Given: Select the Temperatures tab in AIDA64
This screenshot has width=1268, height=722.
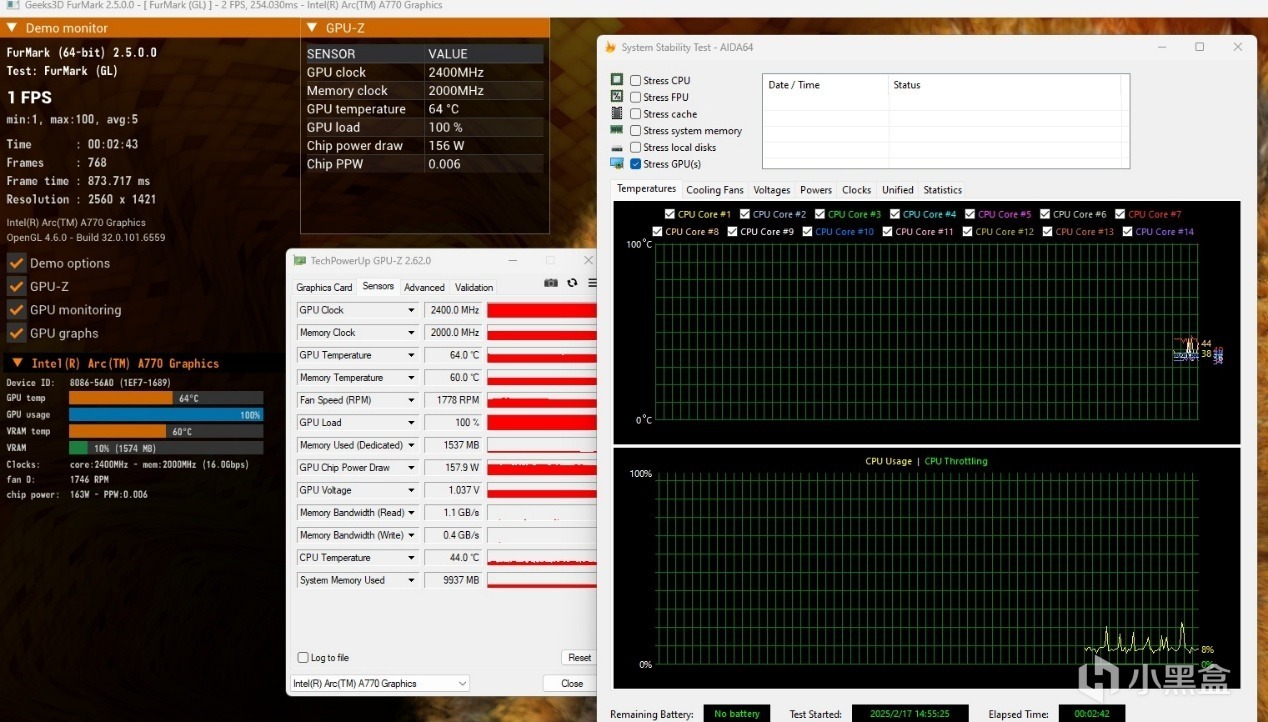Looking at the screenshot, I should (x=646, y=189).
